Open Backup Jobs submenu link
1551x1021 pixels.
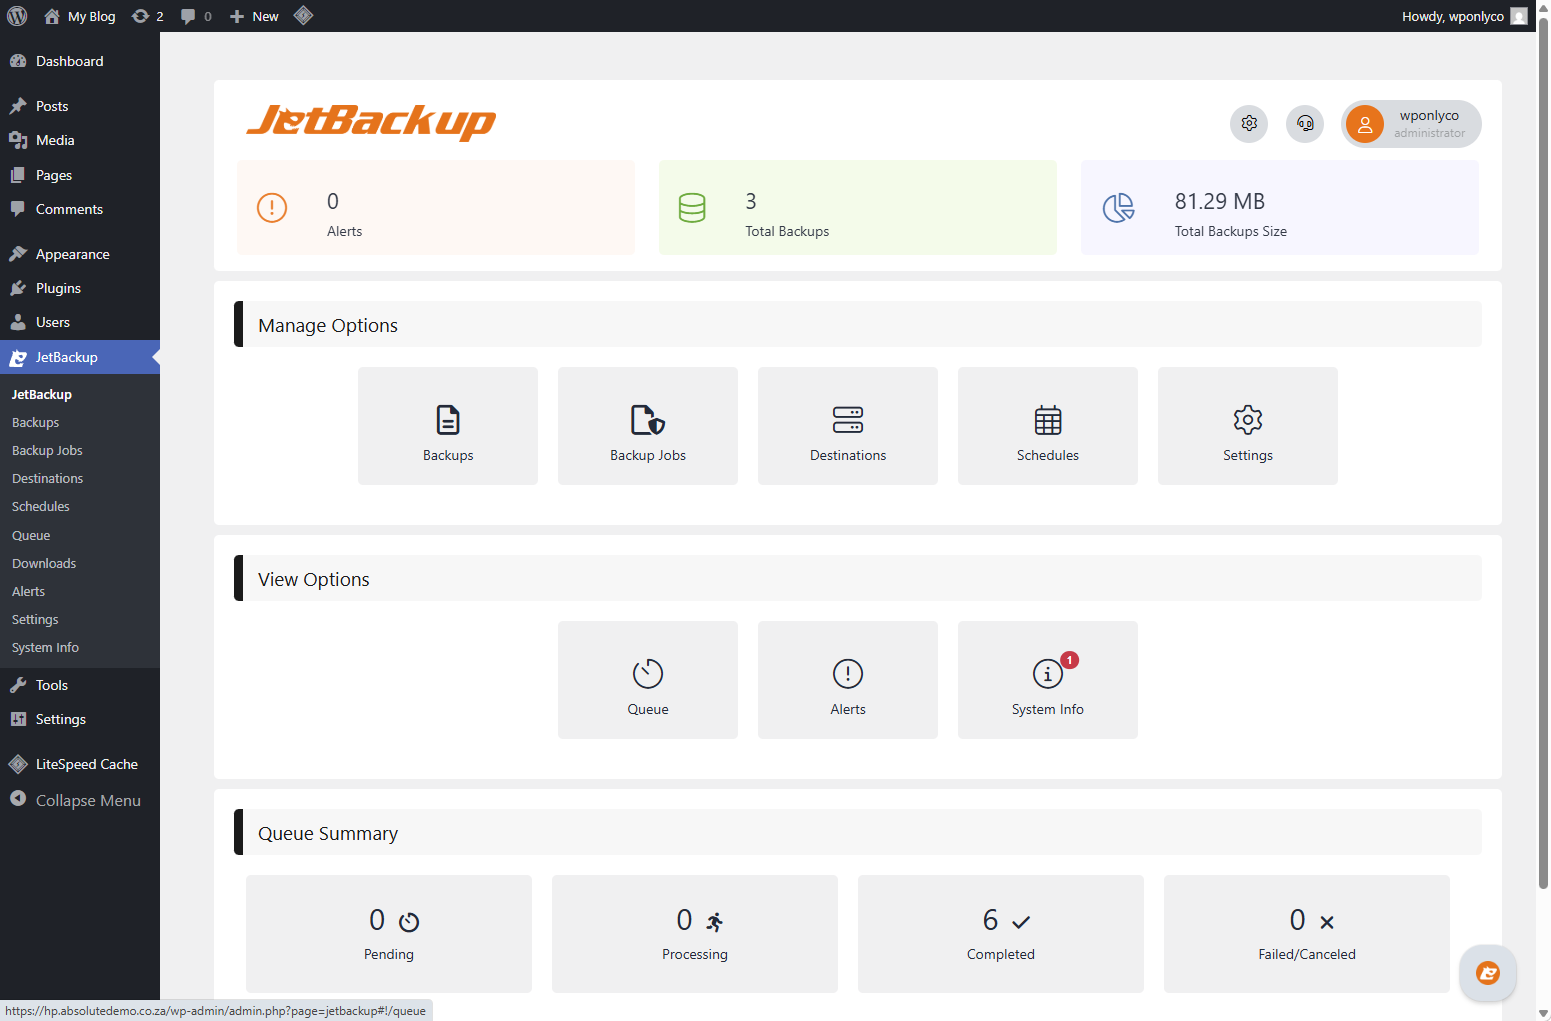click(x=47, y=450)
